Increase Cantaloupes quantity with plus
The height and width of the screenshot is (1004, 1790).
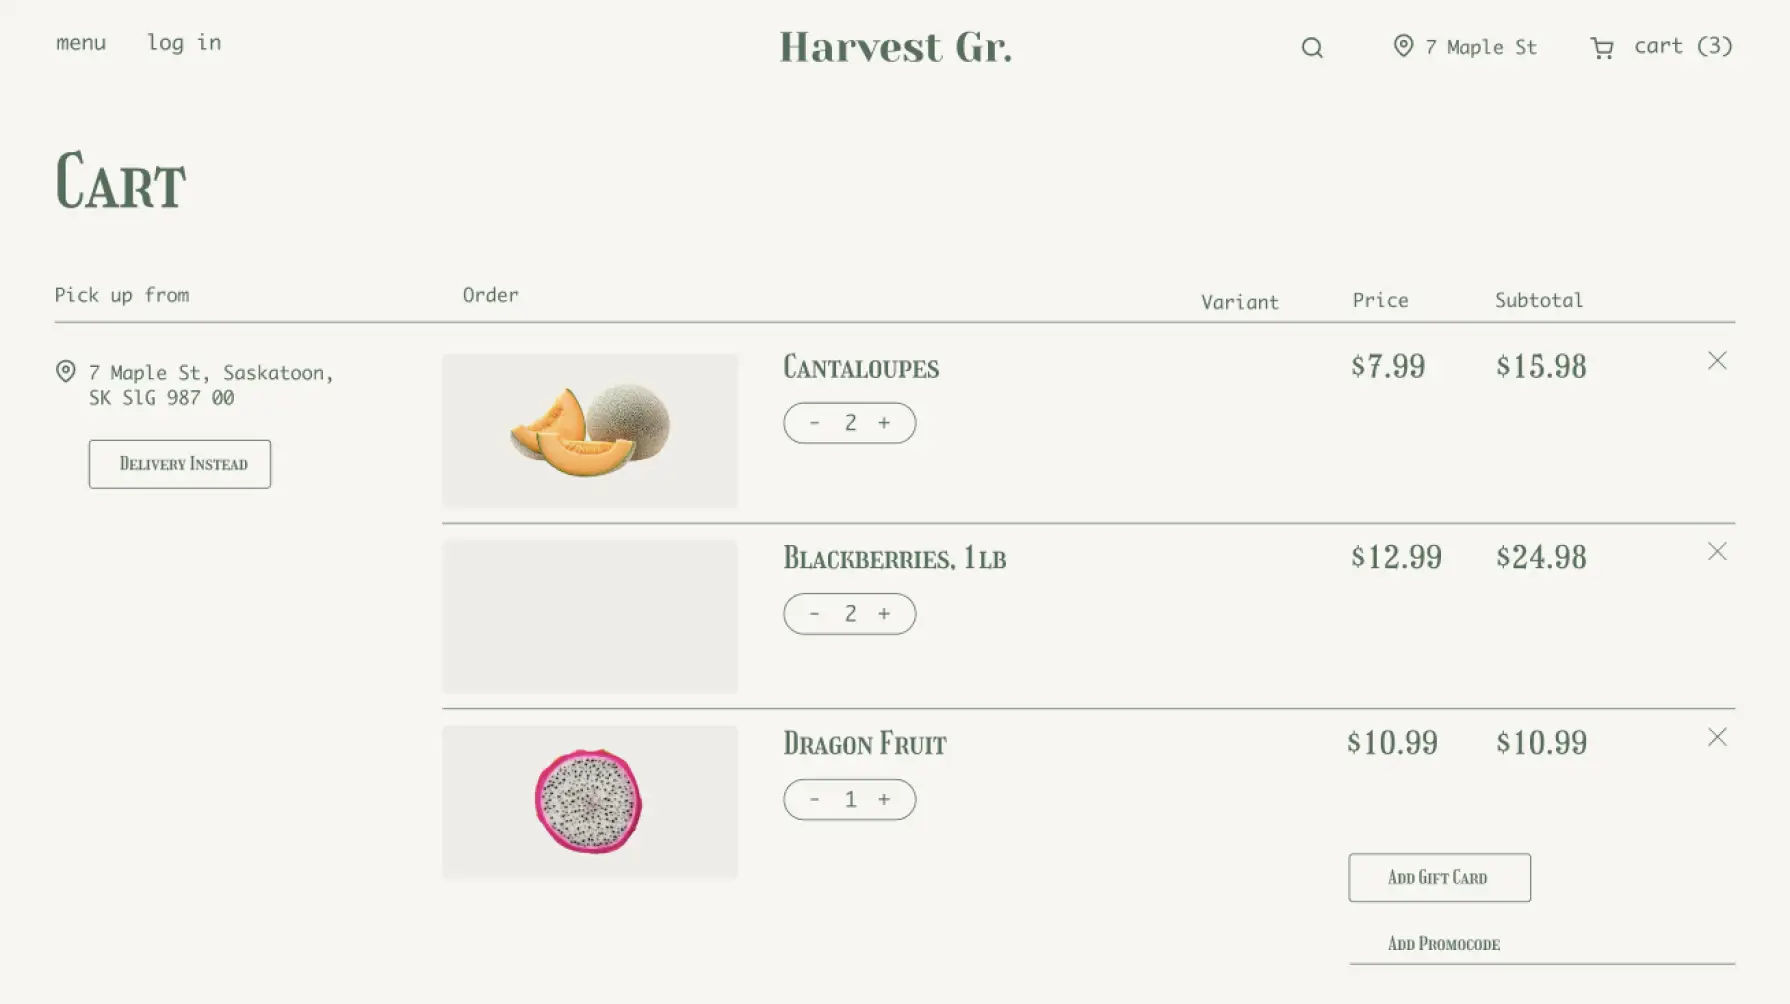click(884, 423)
